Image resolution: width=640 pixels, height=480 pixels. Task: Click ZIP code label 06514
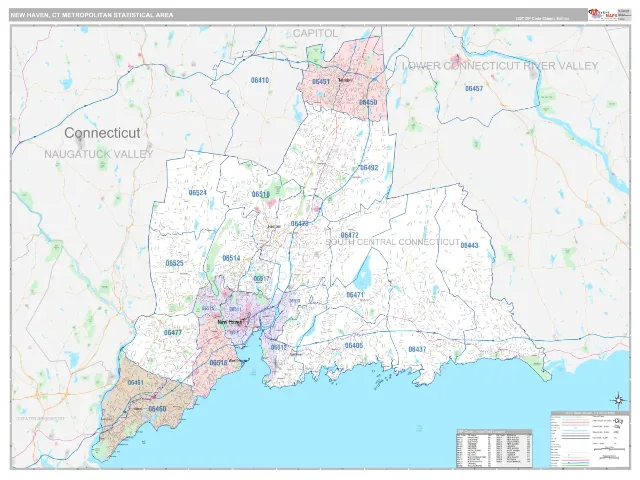pos(231,258)
